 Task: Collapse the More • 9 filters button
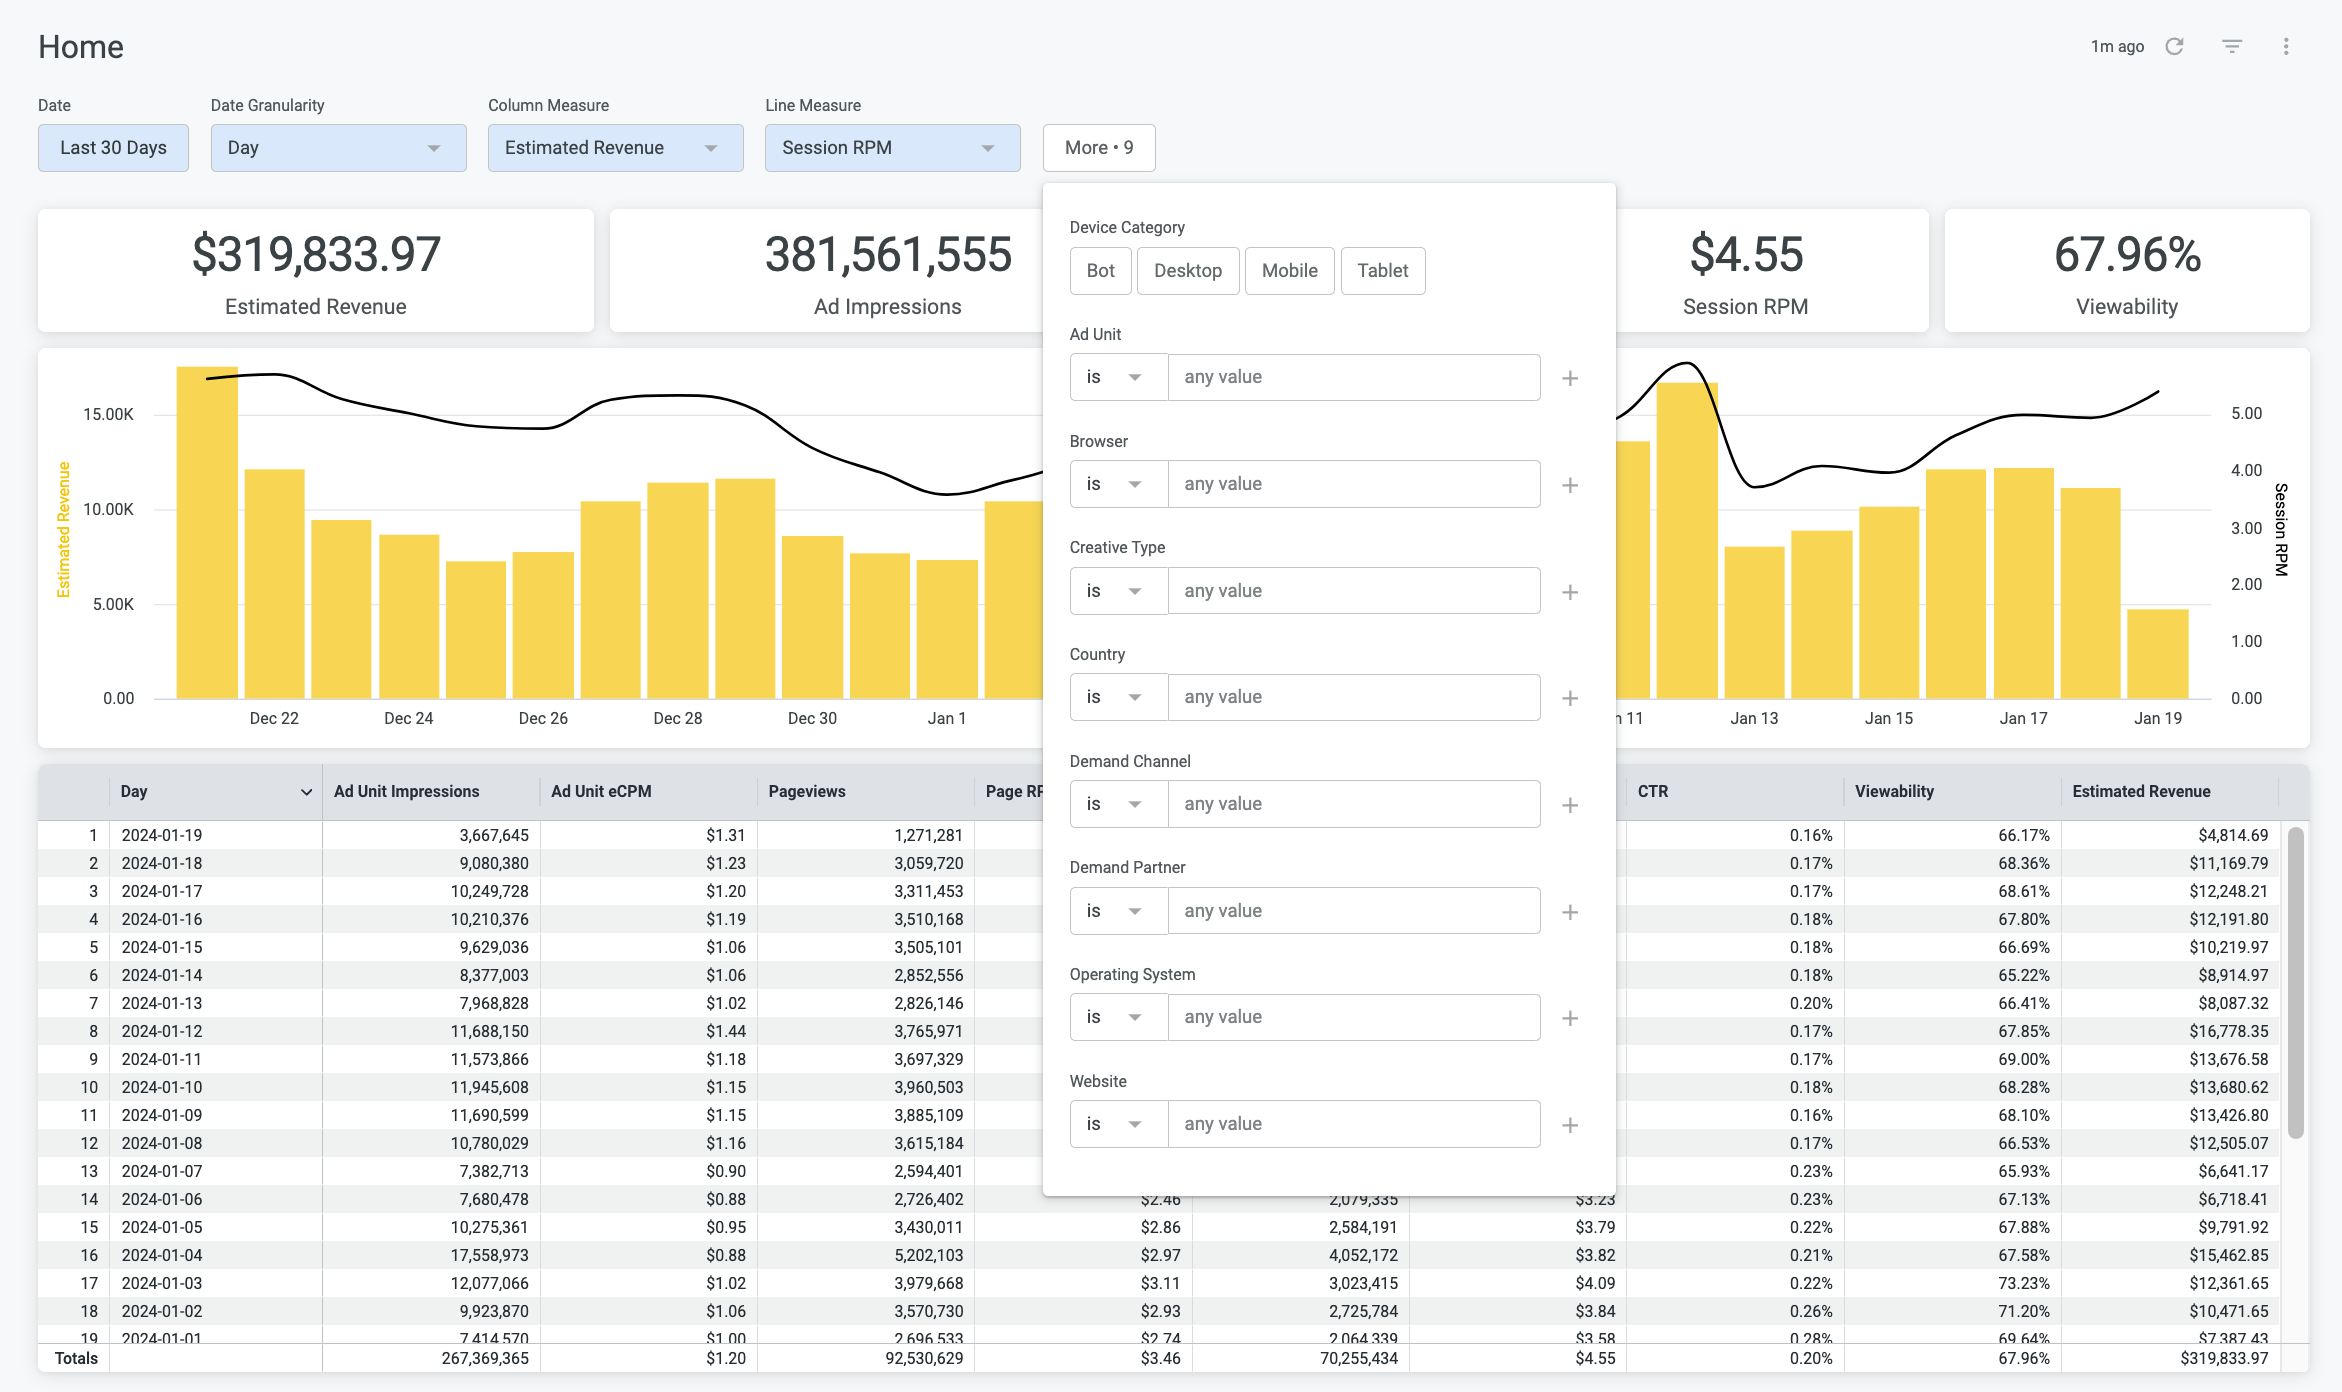coord(1099,148)
